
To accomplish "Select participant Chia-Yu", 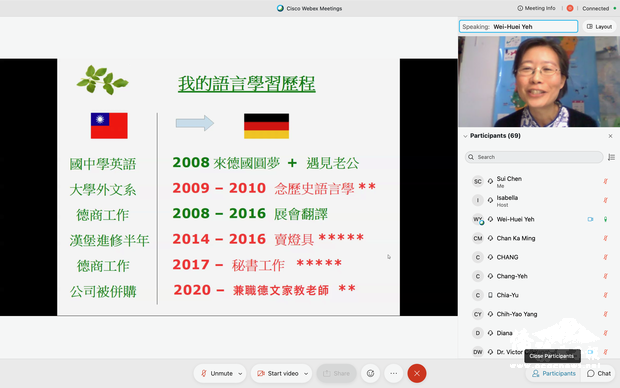I will tap(539, 295).
